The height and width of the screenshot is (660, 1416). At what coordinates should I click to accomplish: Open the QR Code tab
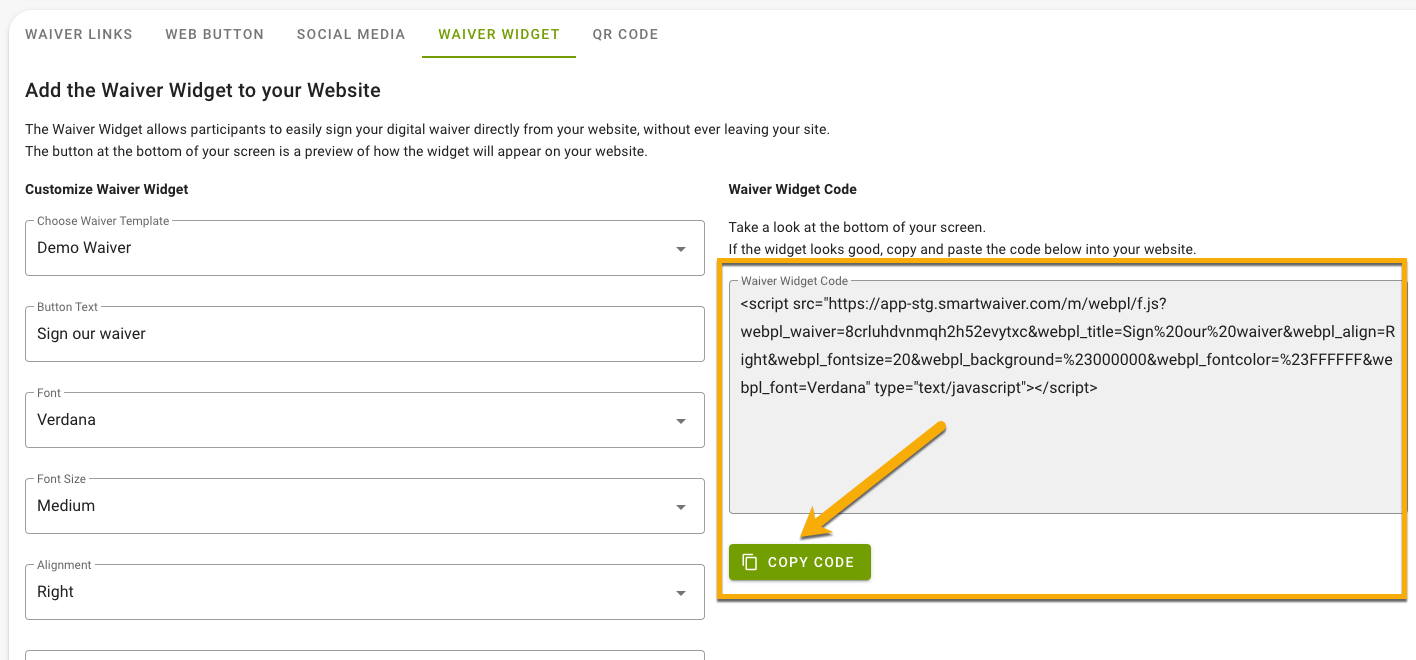click(625, 34)
